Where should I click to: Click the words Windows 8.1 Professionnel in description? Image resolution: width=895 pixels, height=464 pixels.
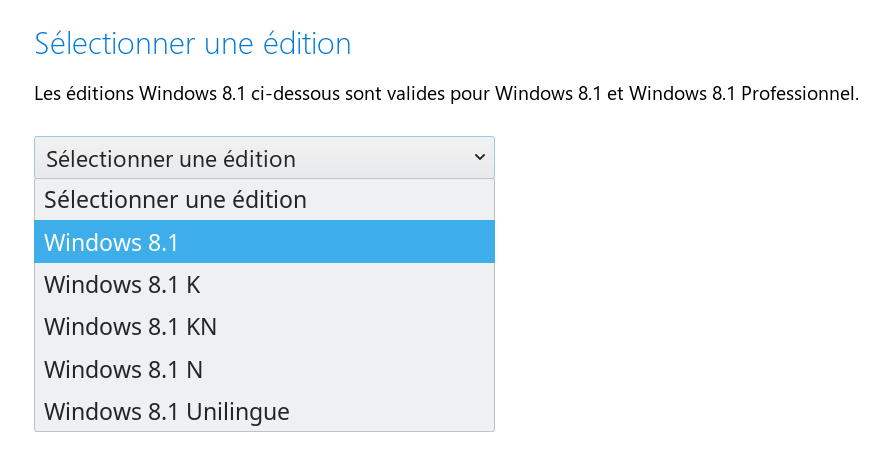[x=744, y=93]
